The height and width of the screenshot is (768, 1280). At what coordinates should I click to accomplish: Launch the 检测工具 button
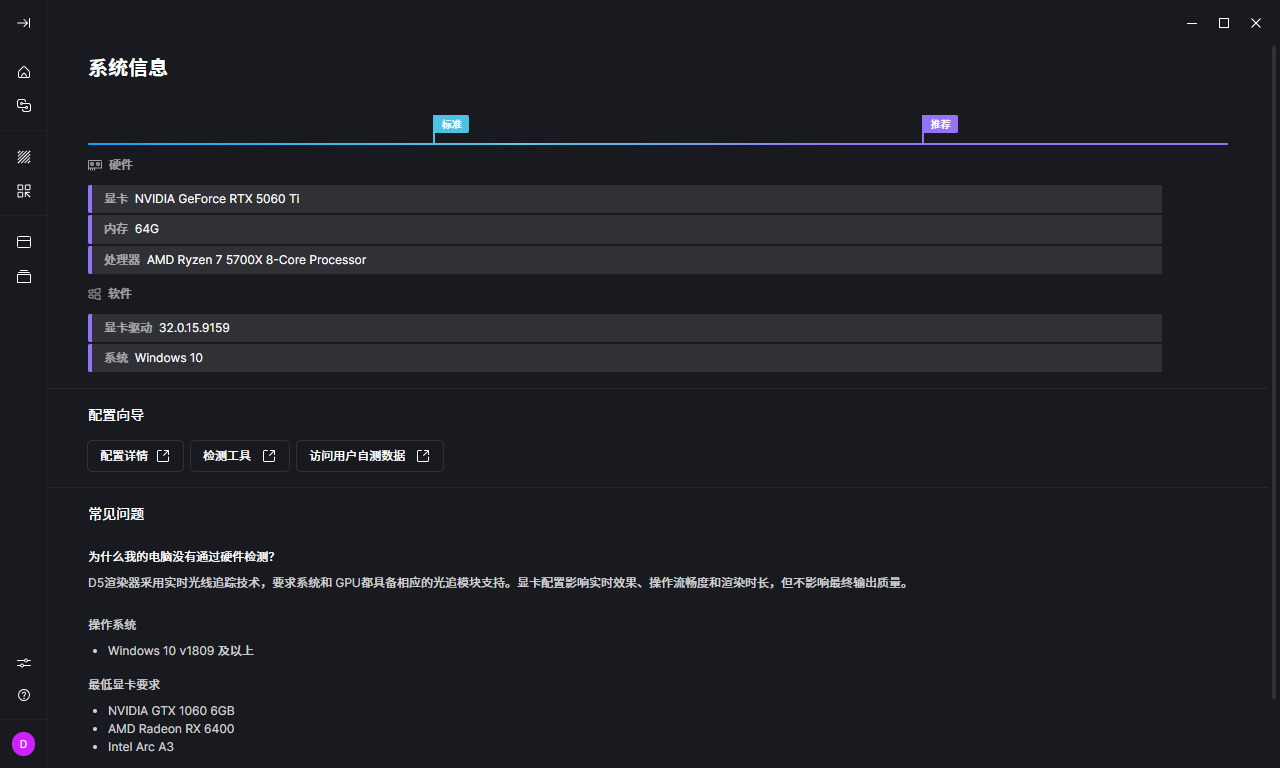coord(239,456)
